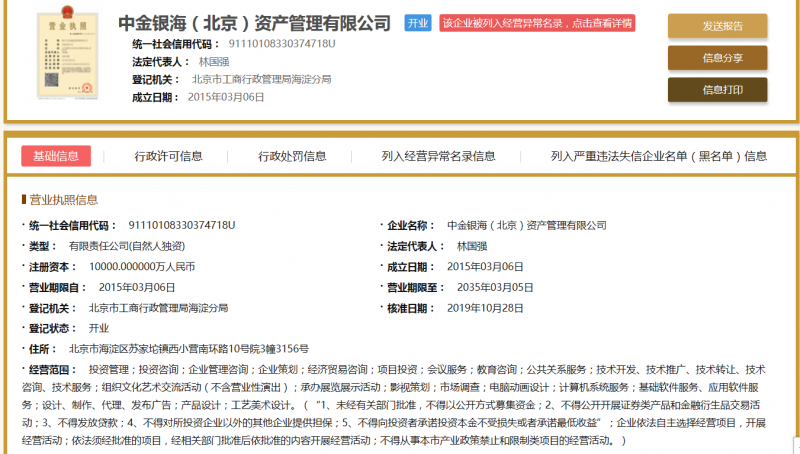The width and height of the screenshot is (800, 454).
Task: Click the 开业 status badge
Action: point(418,23)
